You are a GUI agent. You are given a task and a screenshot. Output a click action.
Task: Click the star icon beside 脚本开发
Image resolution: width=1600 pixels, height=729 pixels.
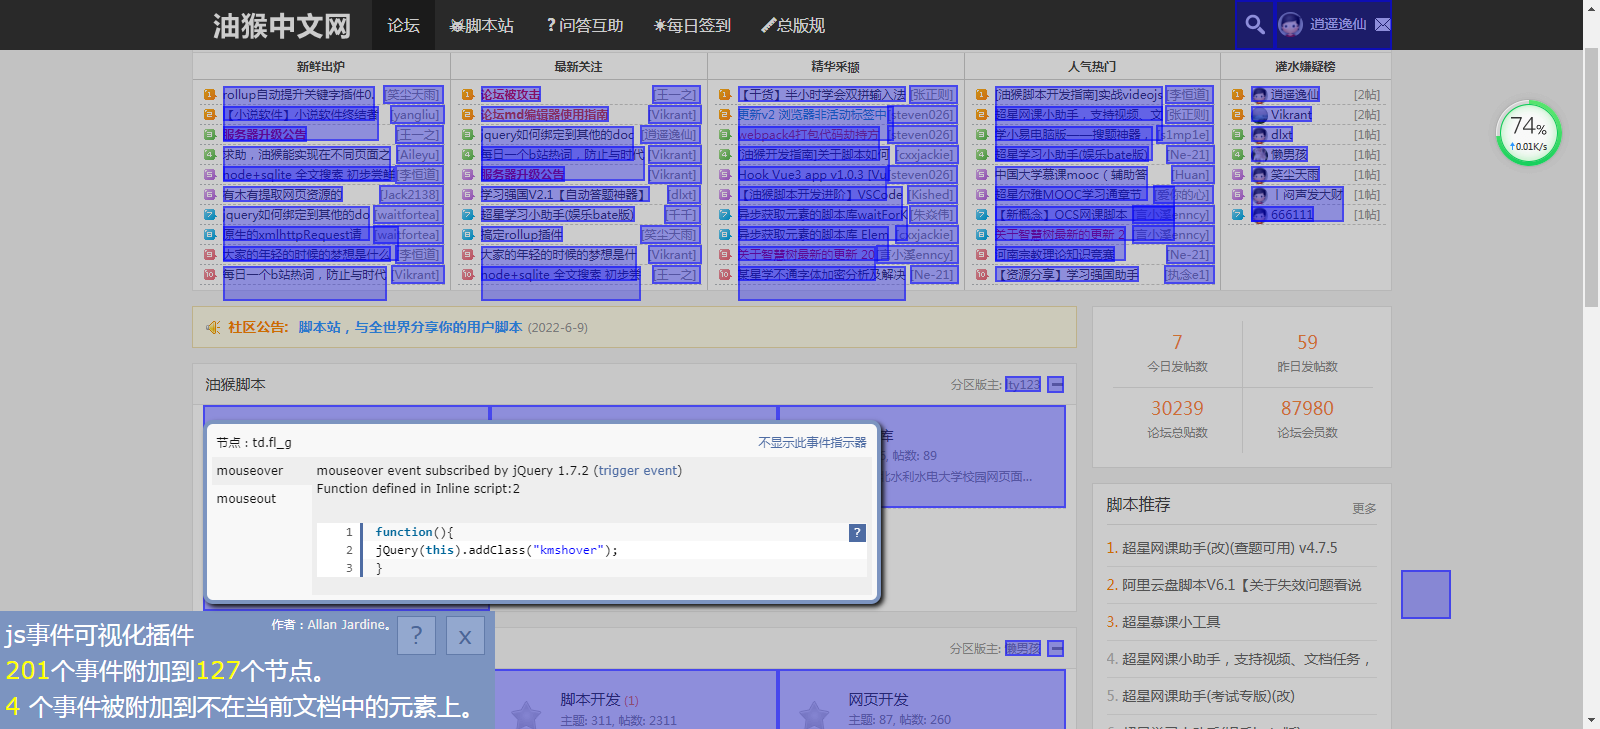pos(526,714)
